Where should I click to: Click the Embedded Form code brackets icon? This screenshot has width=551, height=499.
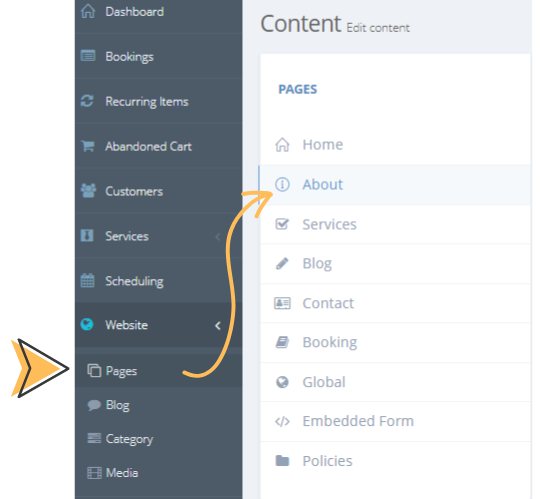click(x=282, y=421)
